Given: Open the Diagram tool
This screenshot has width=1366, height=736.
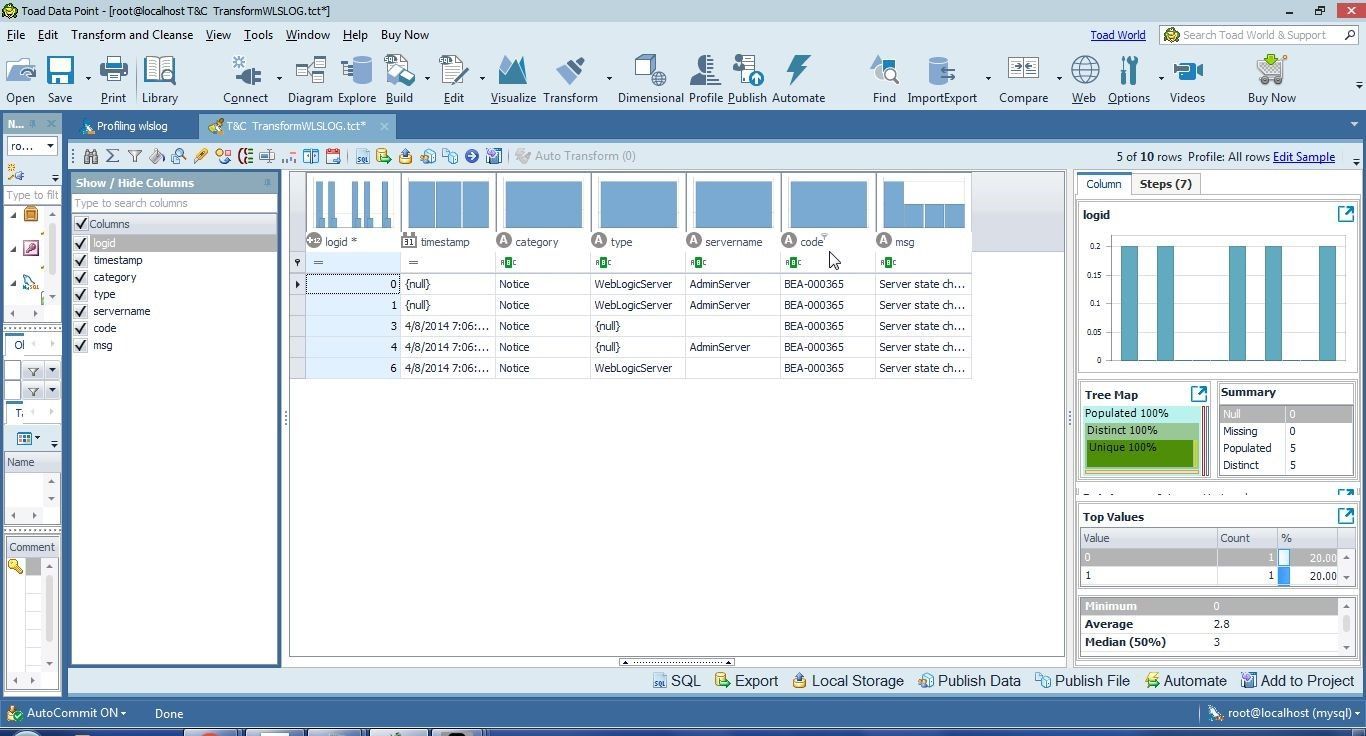Looking at the screenshot, I should pyautogui.click(x=310, y=80).
